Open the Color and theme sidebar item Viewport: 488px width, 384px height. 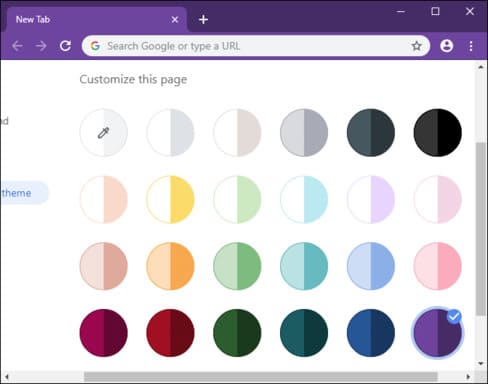(23, 193)
